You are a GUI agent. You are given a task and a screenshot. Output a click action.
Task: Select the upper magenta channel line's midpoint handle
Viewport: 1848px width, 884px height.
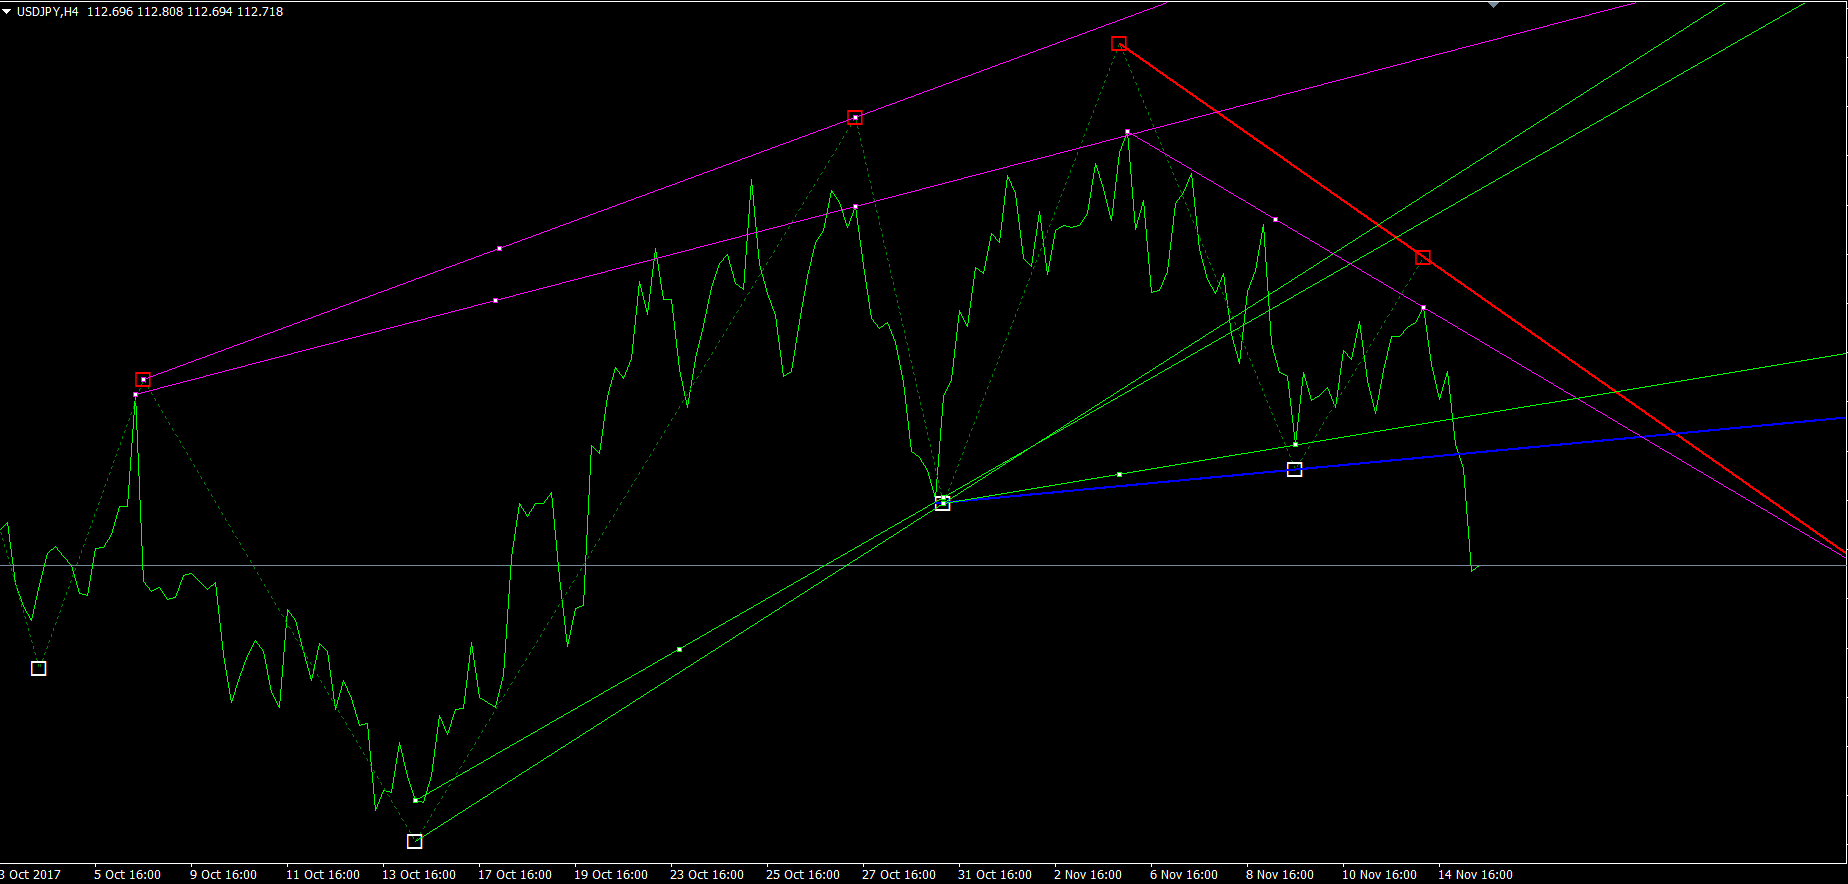(x=499, y=248)
